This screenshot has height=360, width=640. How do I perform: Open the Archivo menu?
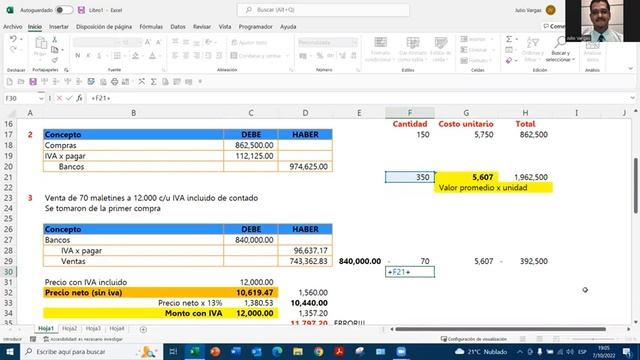[x=13, y=27]
